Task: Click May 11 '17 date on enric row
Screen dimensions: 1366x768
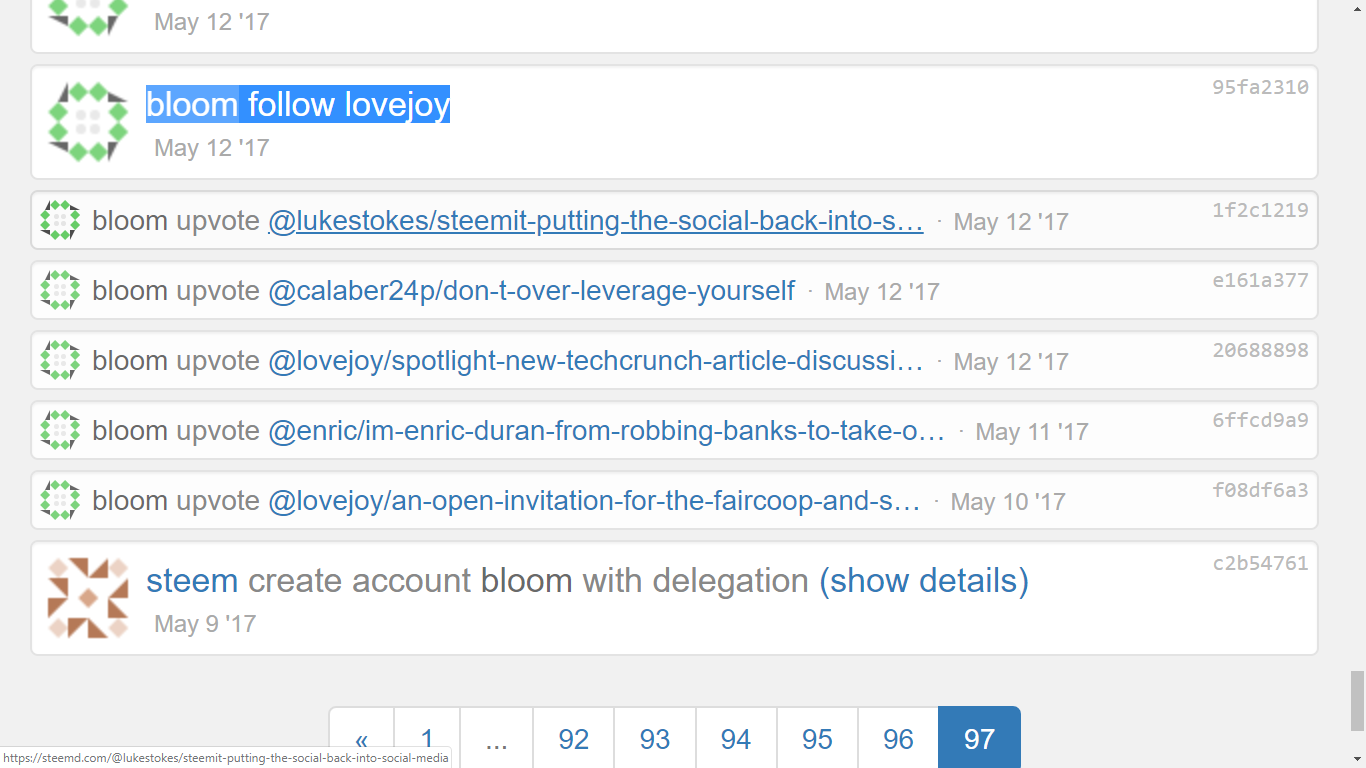Action: 1032,432
